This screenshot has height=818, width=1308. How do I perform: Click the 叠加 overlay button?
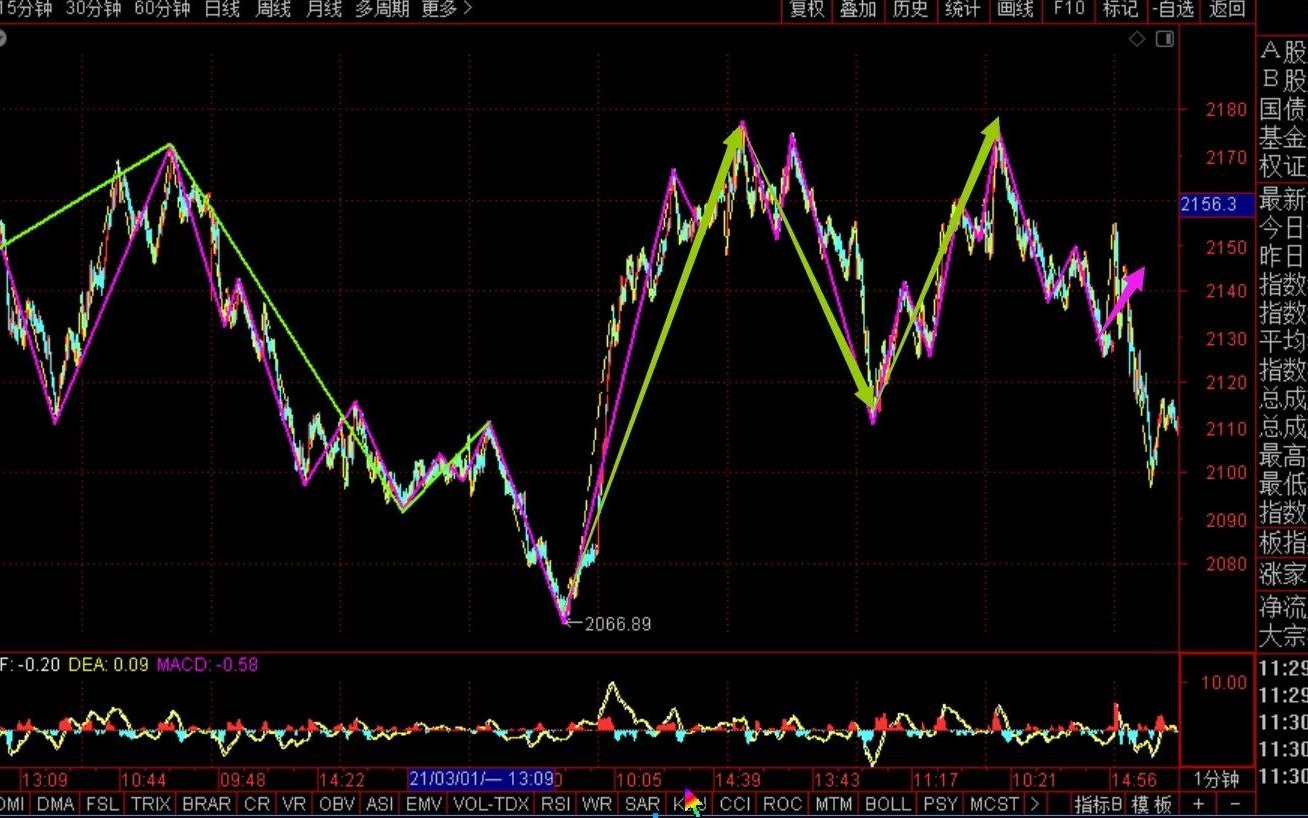(x=858, y=9)
